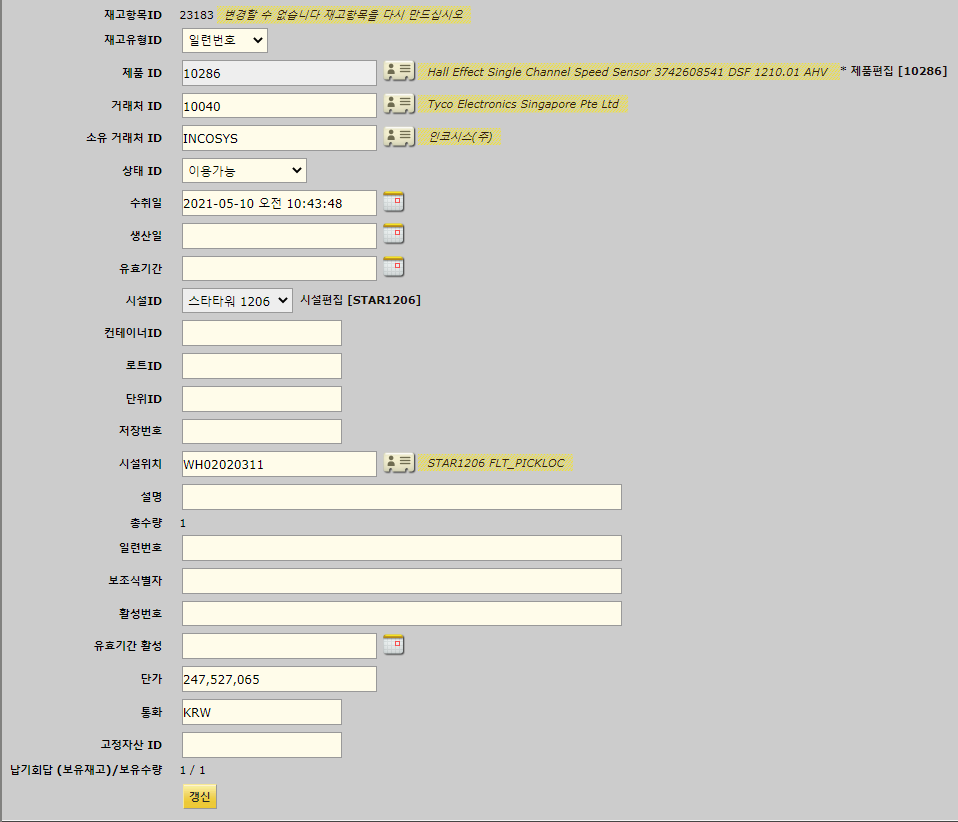
Task: Focus the 통화 field containing KRW
Action: pos(261,712)
